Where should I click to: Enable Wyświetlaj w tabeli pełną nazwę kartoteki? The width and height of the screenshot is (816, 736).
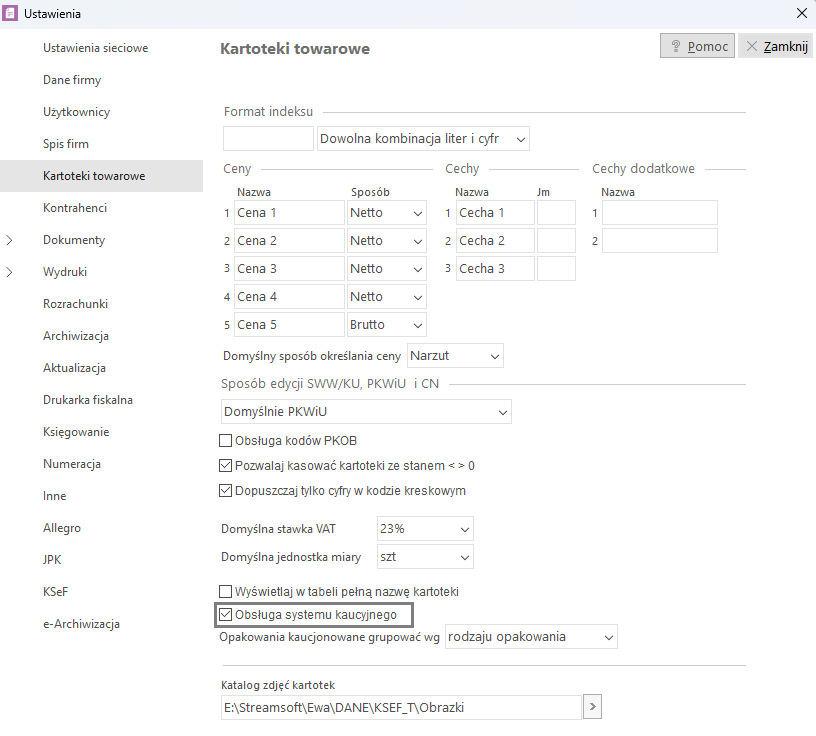click(225, 592)
